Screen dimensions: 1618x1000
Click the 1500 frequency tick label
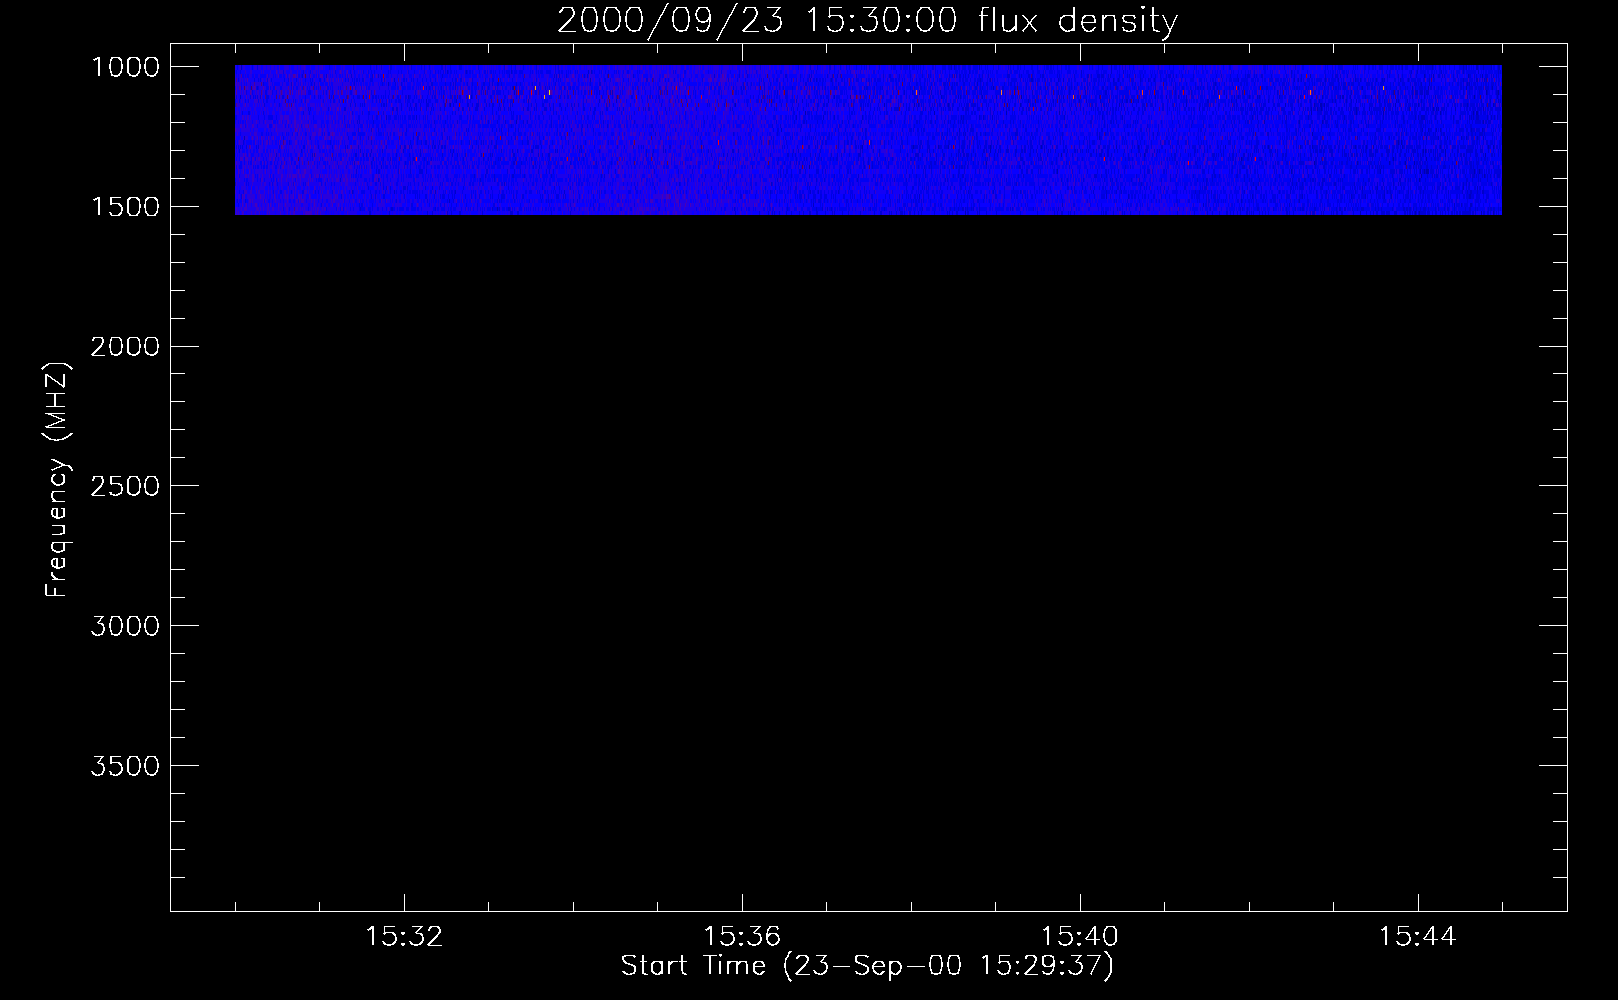click(125, 207)
